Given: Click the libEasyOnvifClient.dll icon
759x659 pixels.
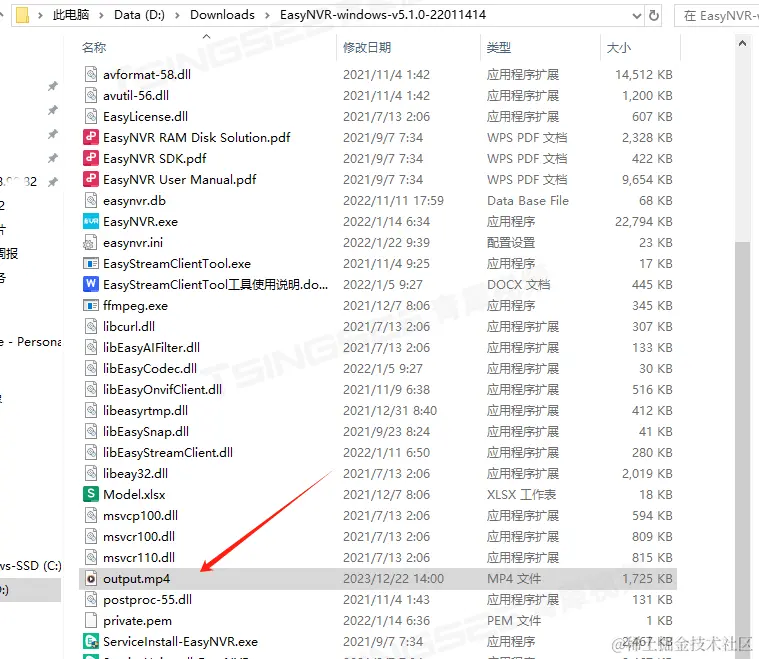Looking at the screenshot, I should 91,390.
